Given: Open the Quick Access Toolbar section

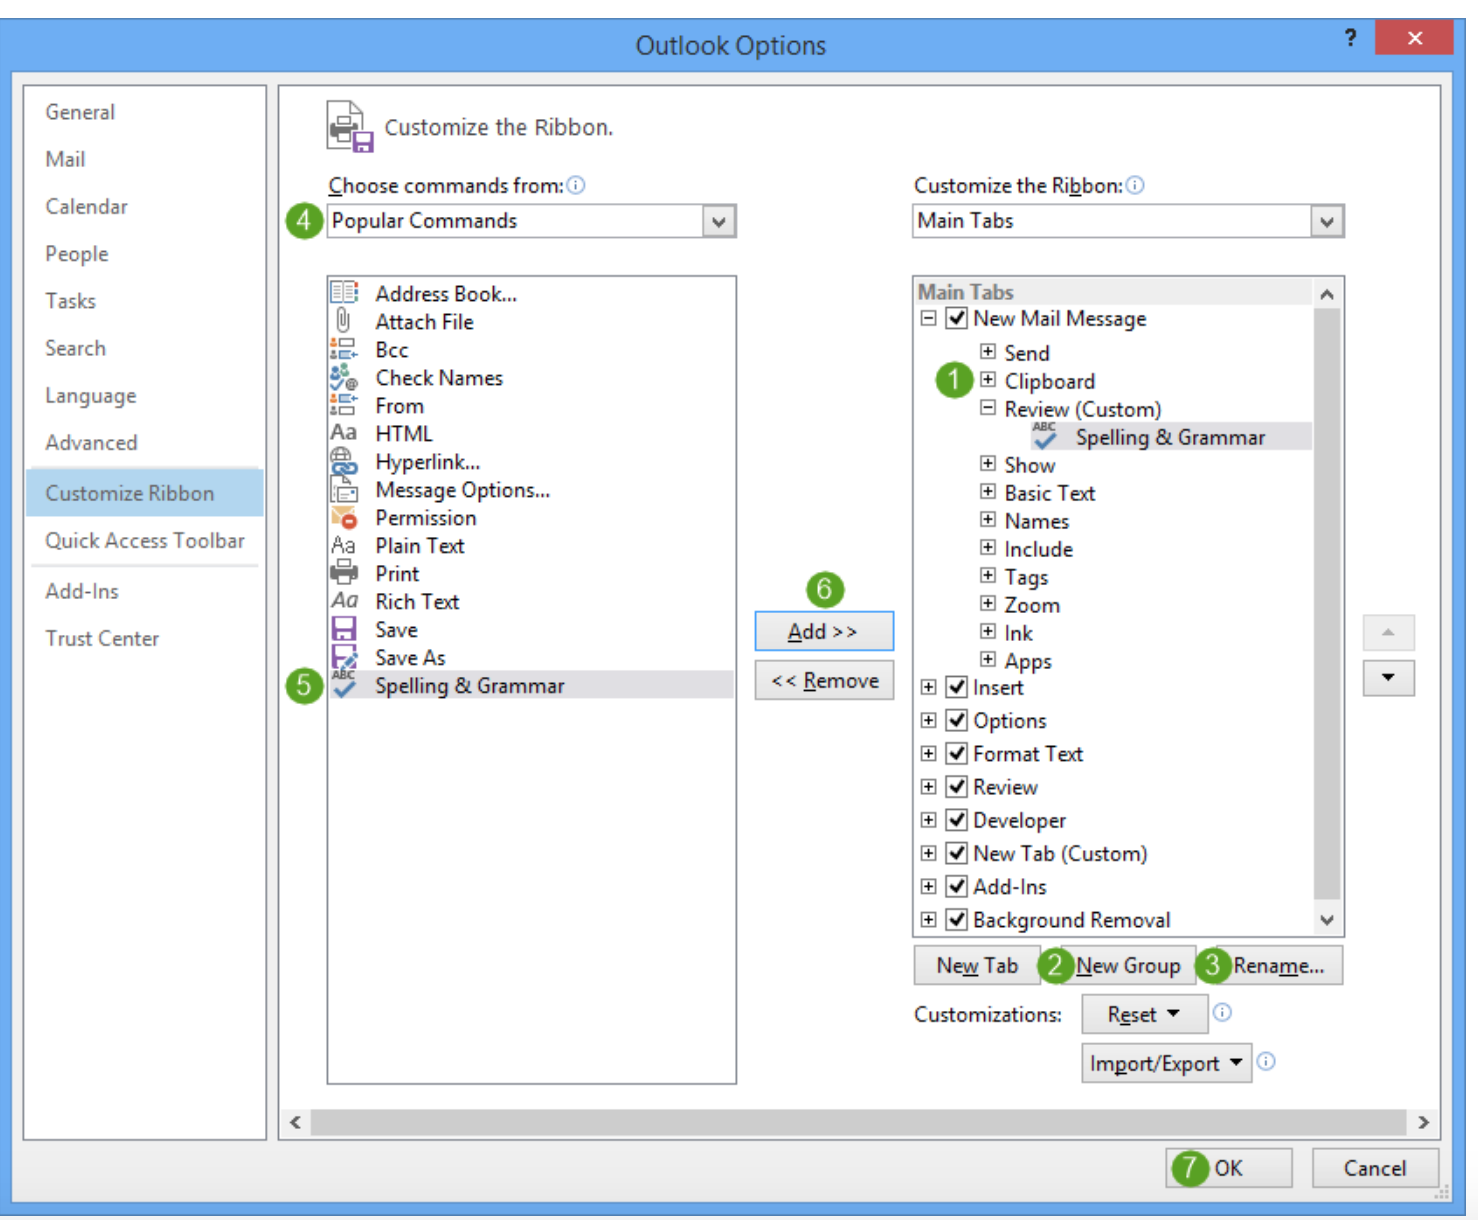Looking at the screenshot, I should coord(144,541).
